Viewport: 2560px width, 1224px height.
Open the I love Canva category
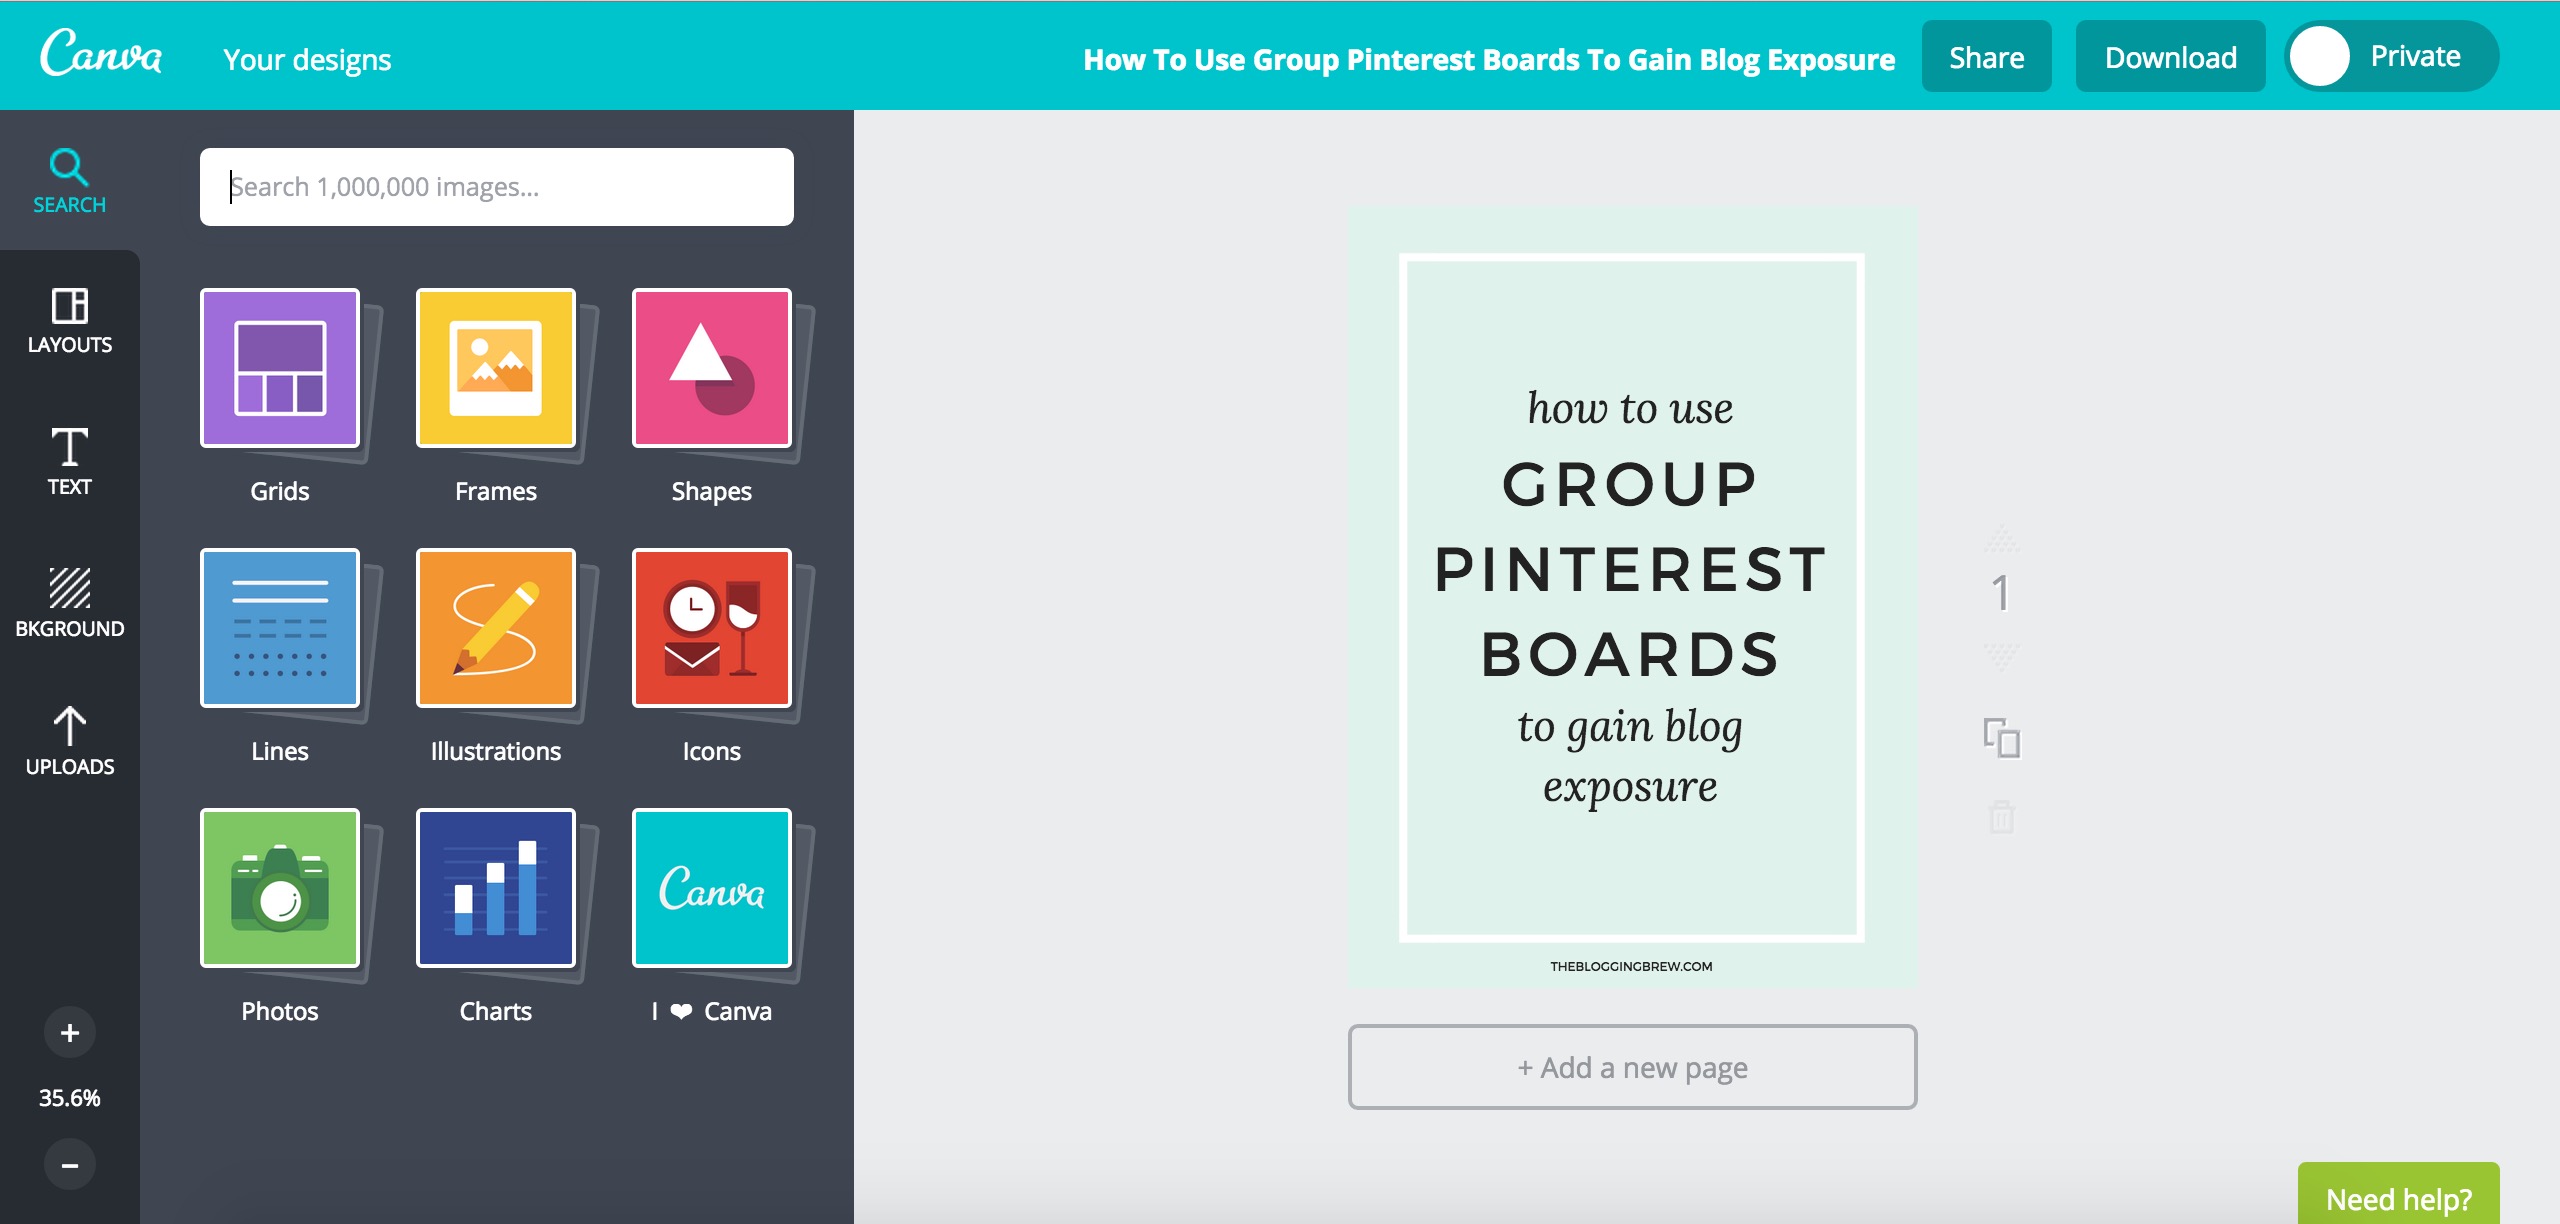coord(712,888)
